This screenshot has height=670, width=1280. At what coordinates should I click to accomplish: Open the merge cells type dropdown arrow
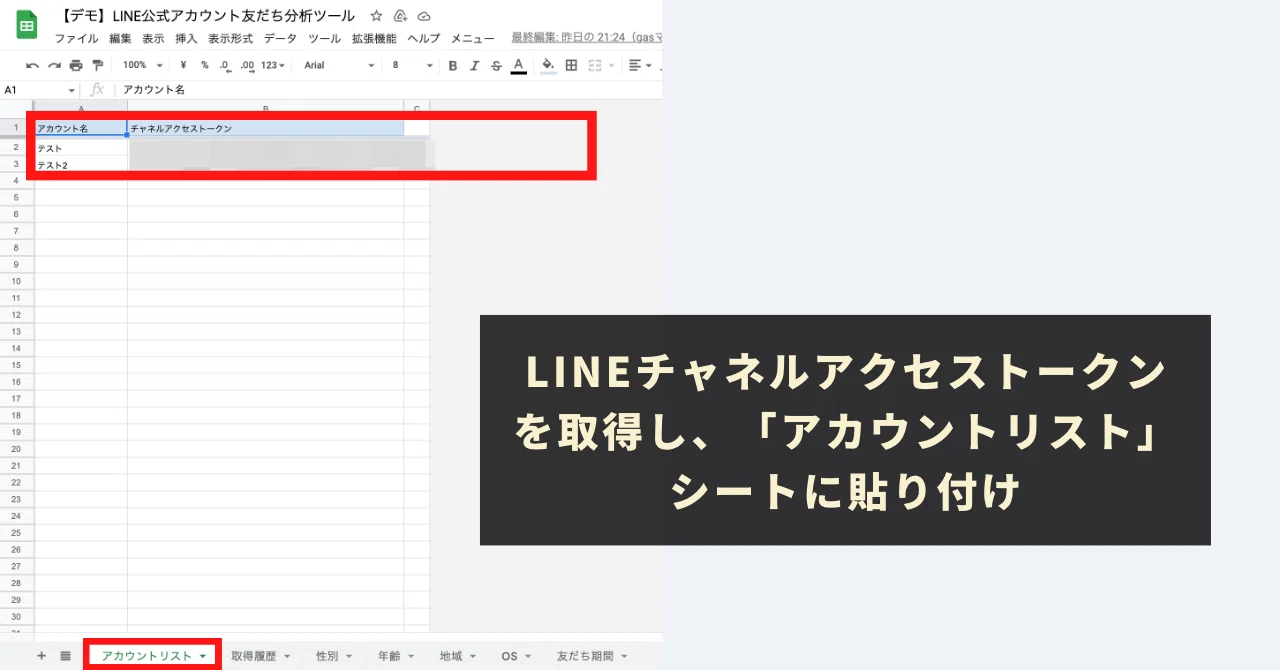(x=610, y=65)
